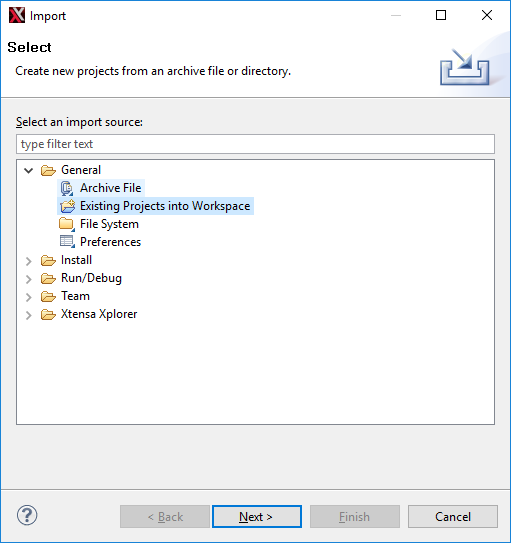Click the File System folder icon
Viewport: 511px width, 543px height.
[x=67, y=224]
